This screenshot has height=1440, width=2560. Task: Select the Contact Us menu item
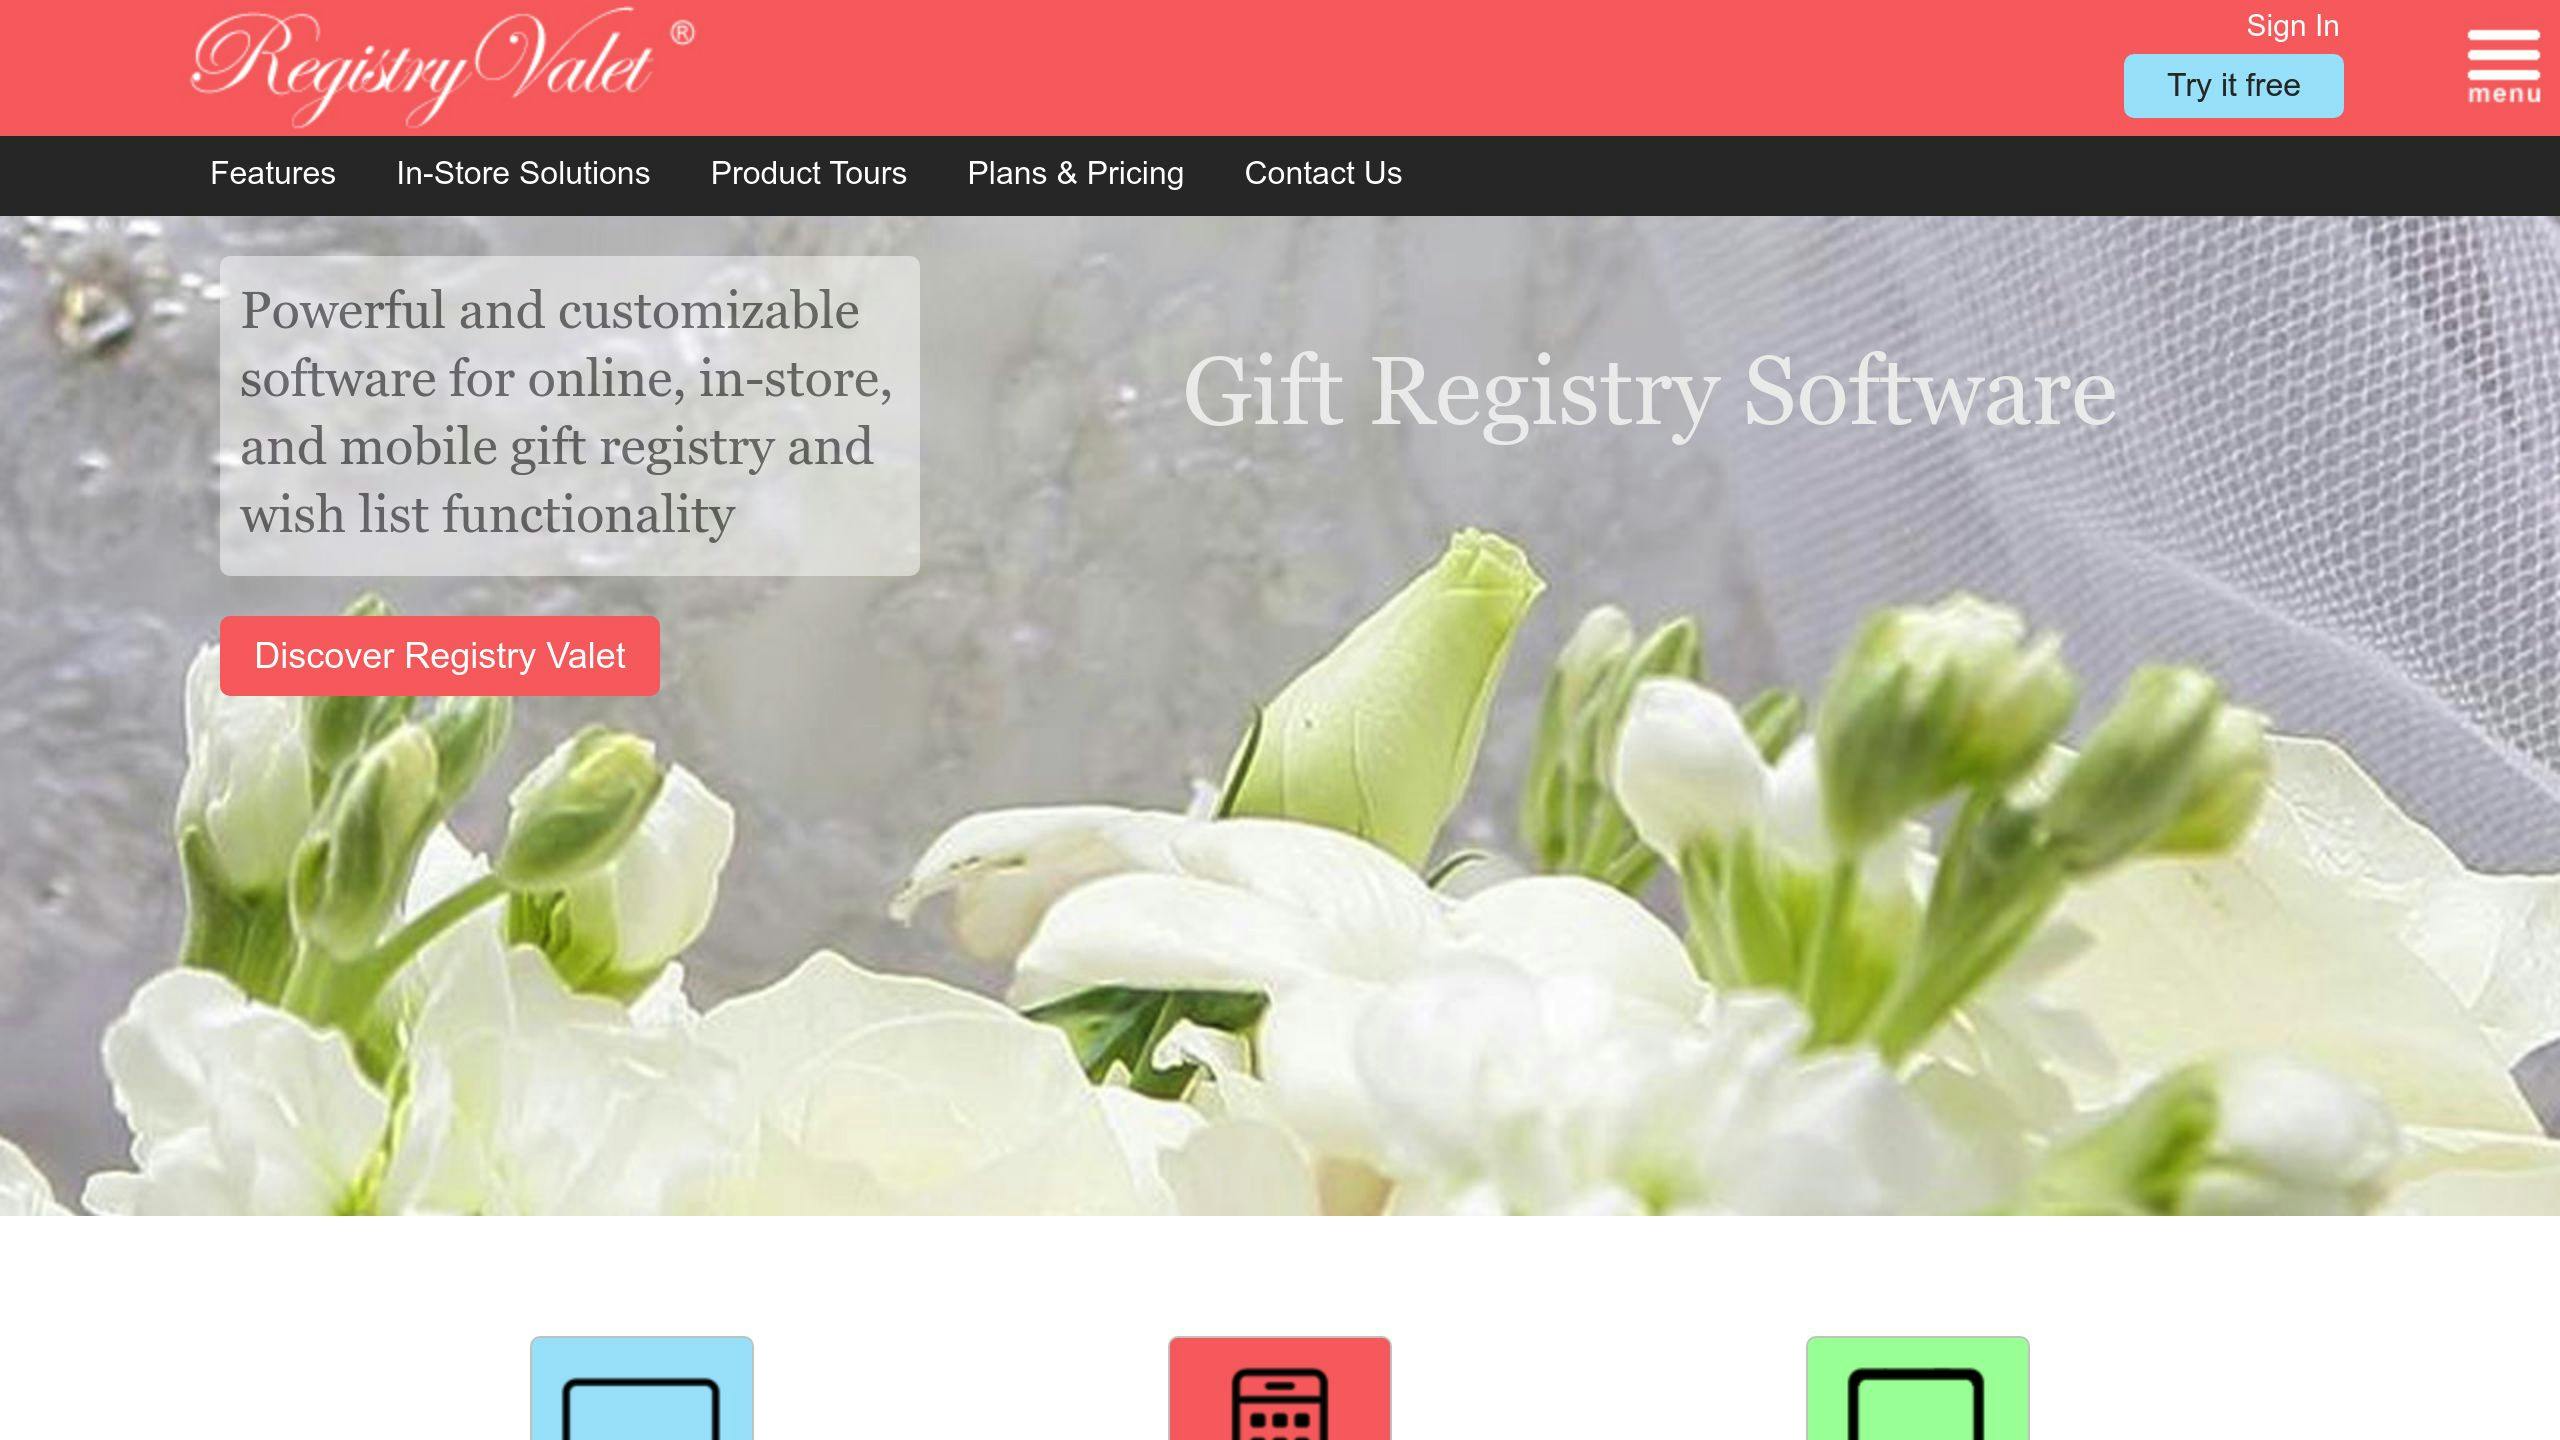point(1320,174)
